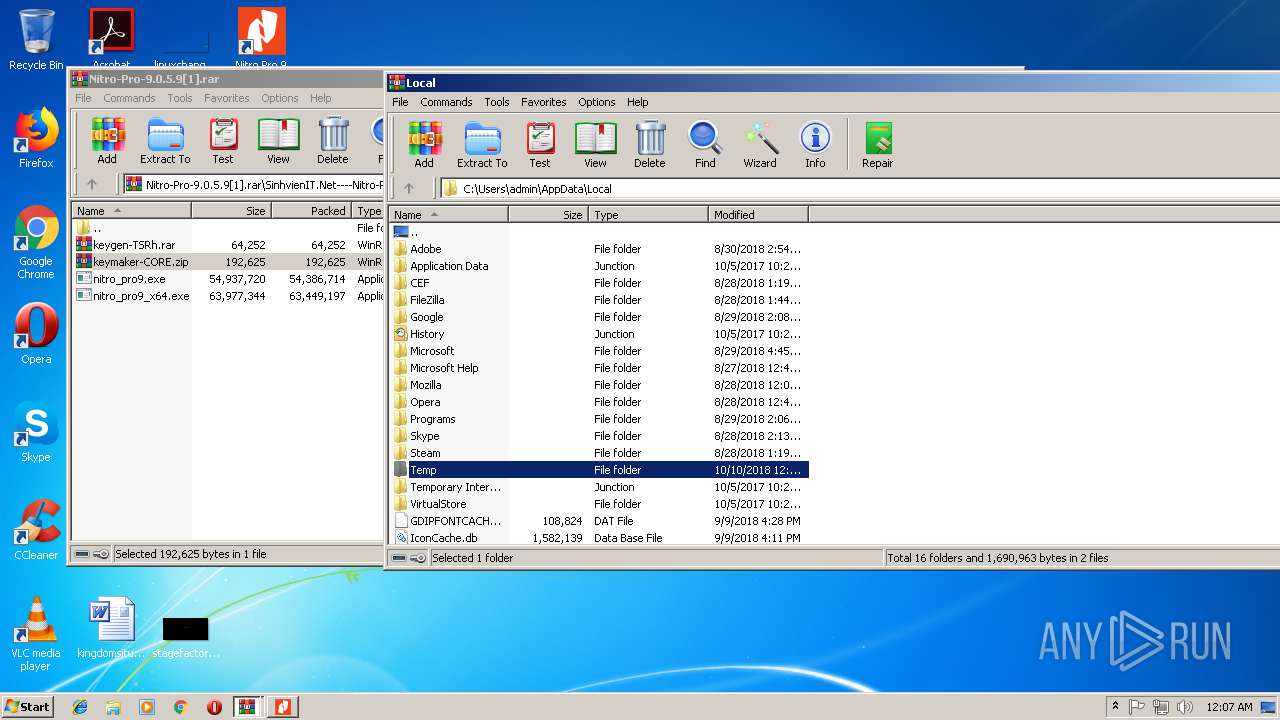Image resolution: width=1280 pixels, height=720 pixels.
Task: Go up one level in Local window
Action: 409,188
